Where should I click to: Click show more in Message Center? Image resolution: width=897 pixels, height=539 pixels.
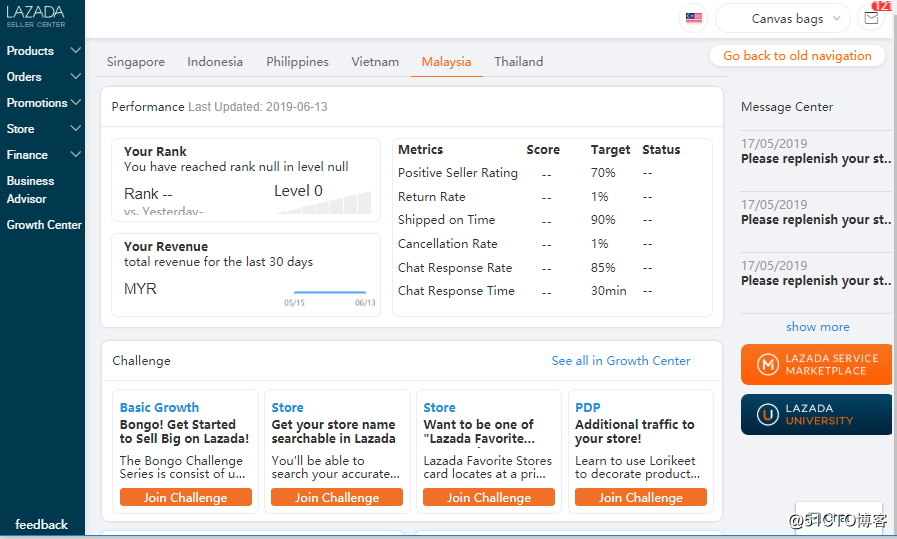[x=817, y=327]
